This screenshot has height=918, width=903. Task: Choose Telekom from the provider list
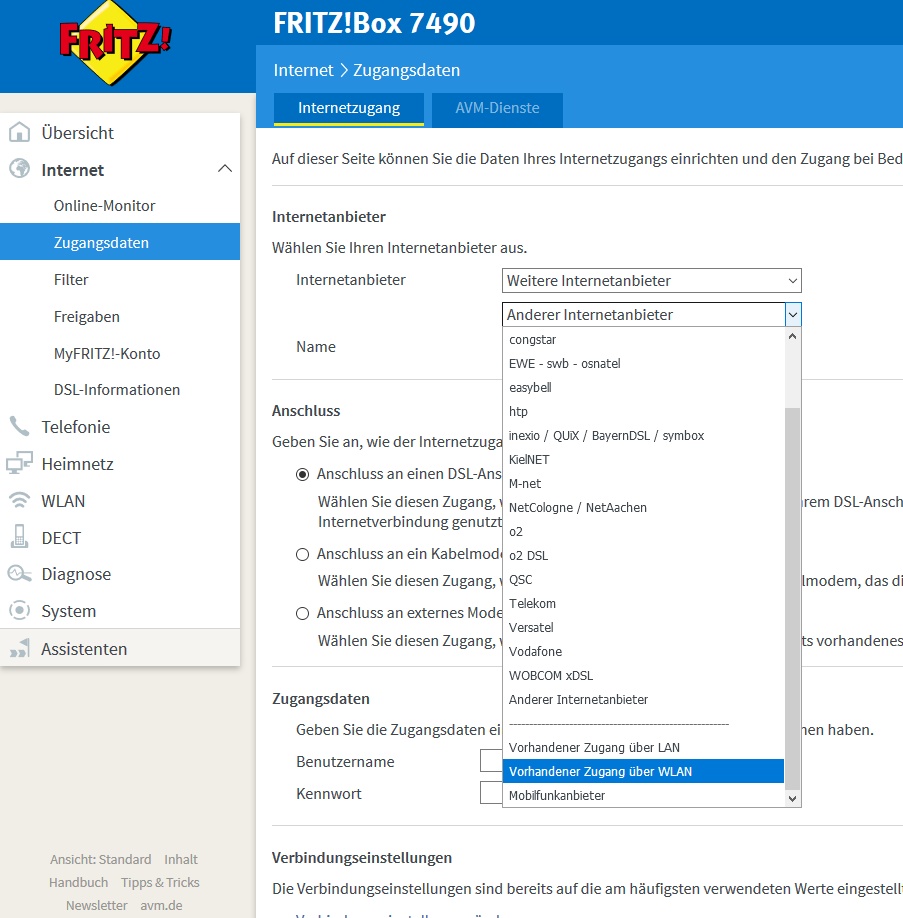coord(643,604)
